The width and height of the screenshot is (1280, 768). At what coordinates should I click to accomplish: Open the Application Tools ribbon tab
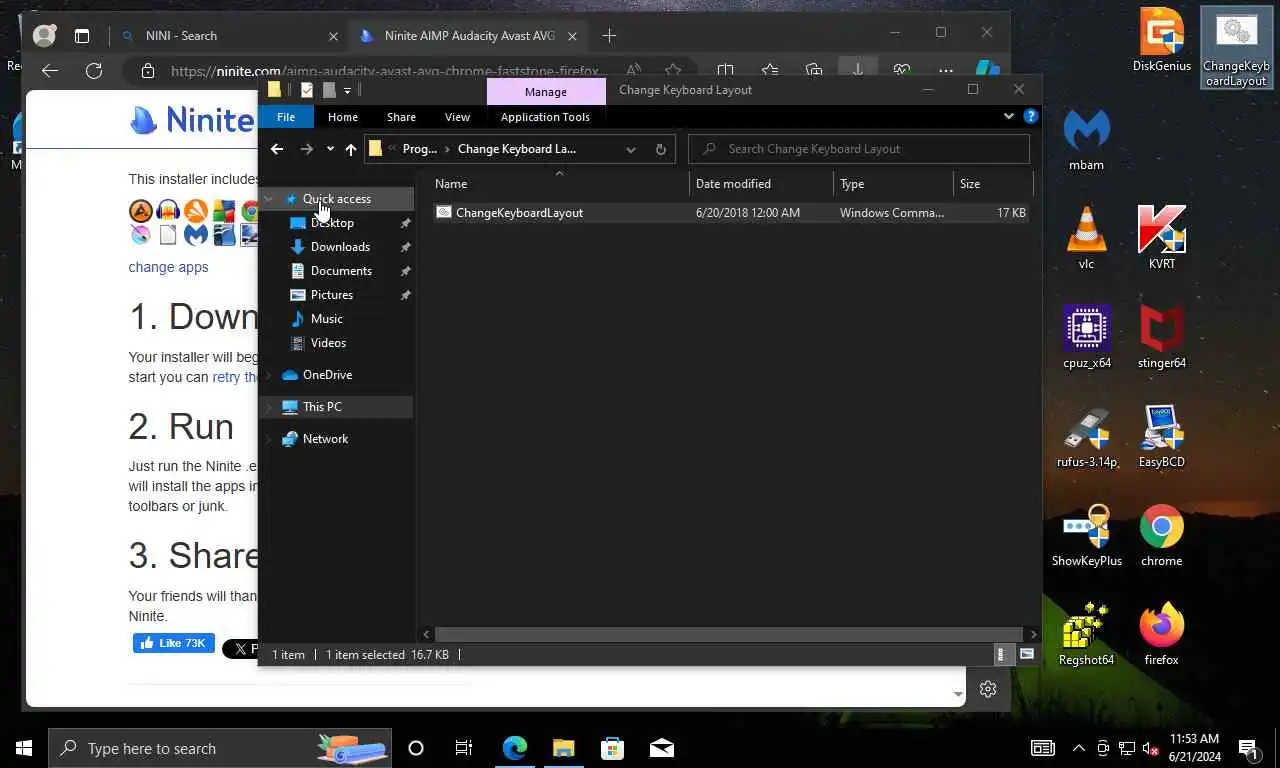pyautogui.click(x=545, y=117)
